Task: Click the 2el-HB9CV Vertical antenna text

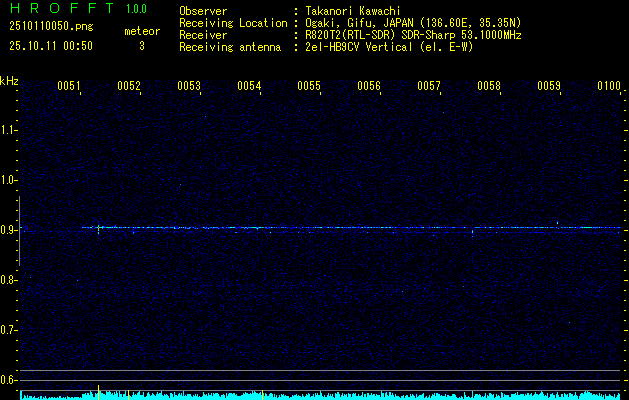Action: pos(389,47)
